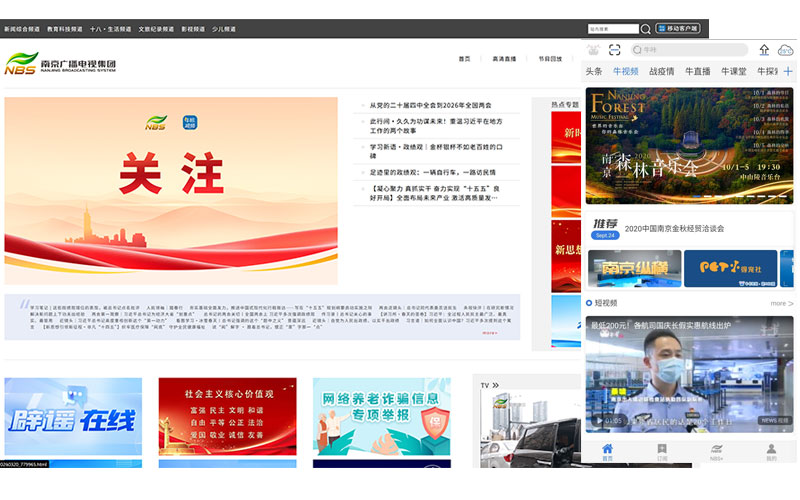
Task: Open the 我的 profile icon
Action: coord(771,451)
